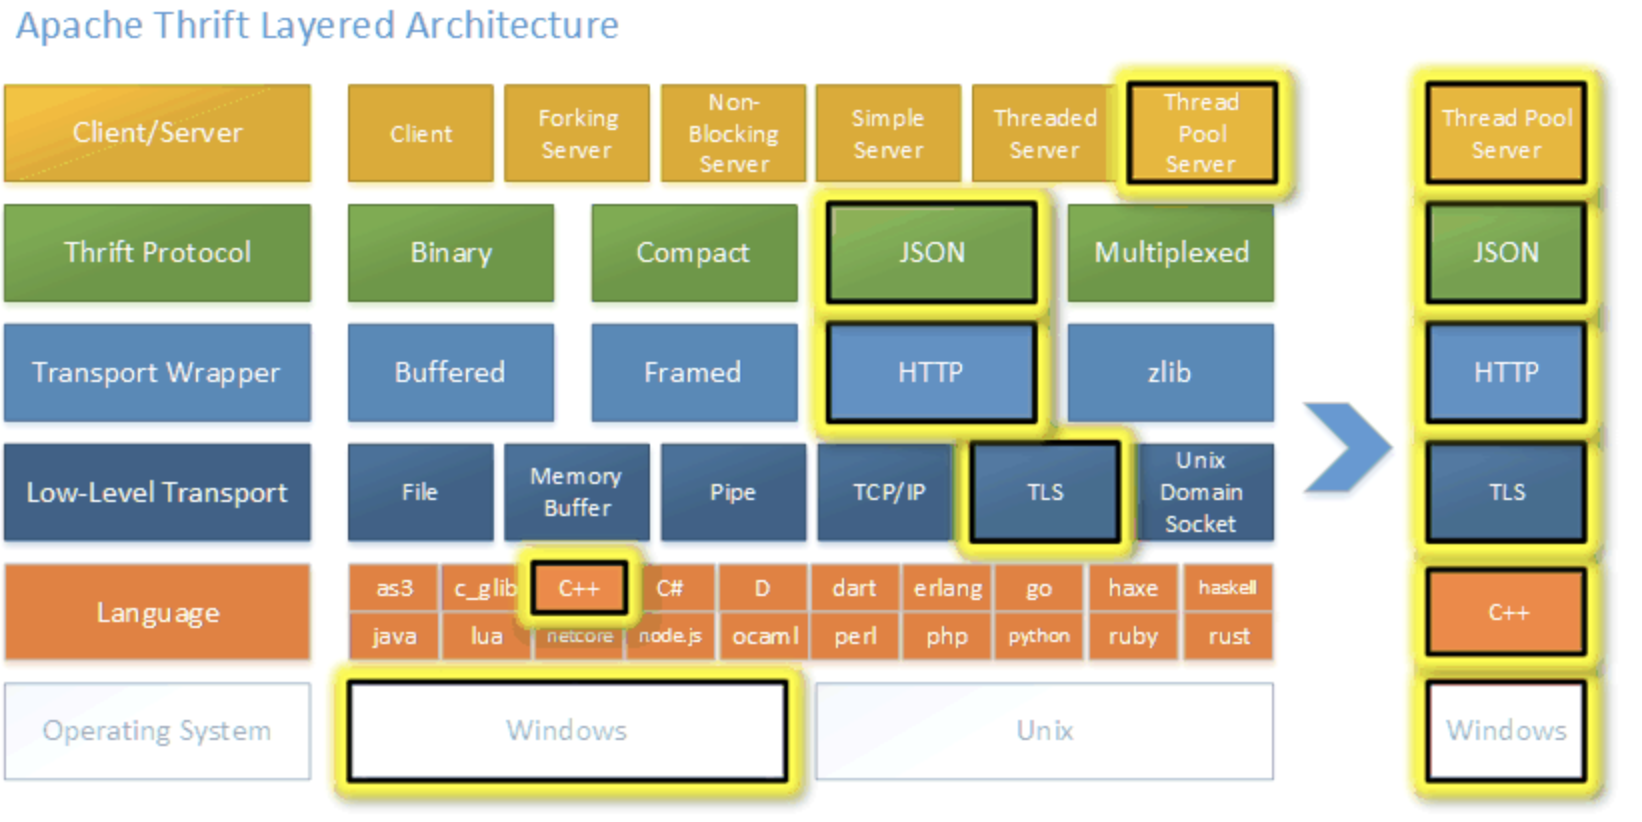
Task: Select the Binary protocol box
Action: 451,253
